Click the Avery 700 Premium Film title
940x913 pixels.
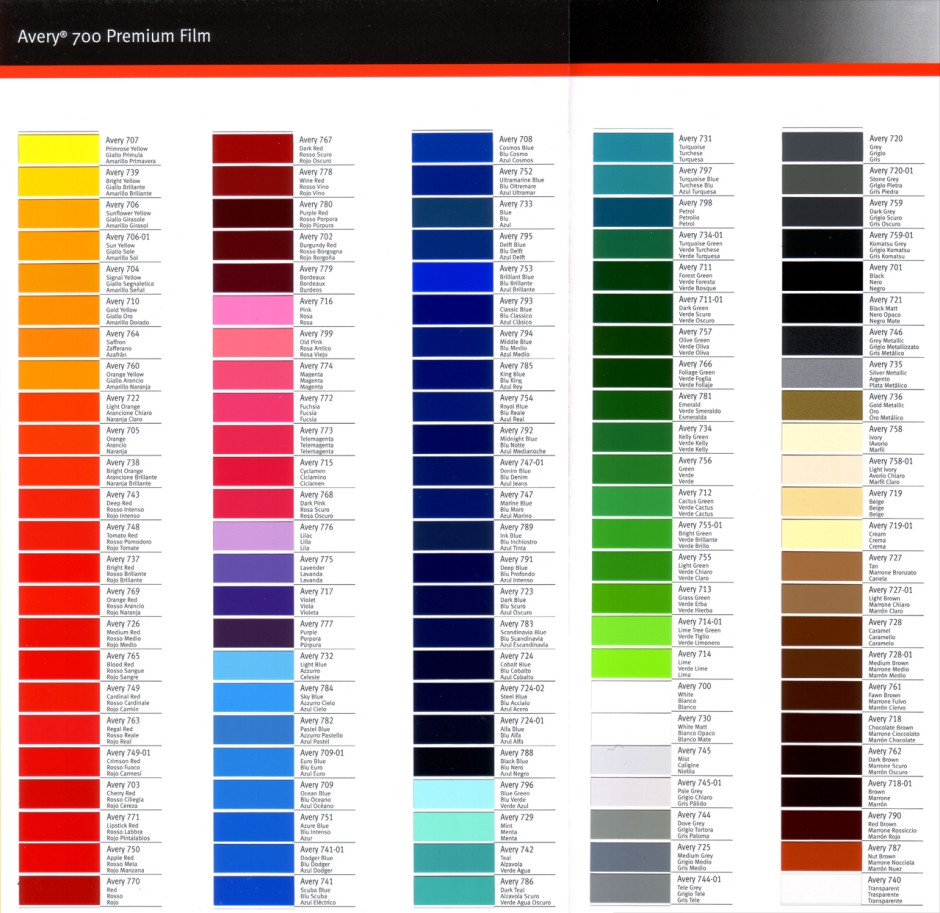(x=114, y=38)
